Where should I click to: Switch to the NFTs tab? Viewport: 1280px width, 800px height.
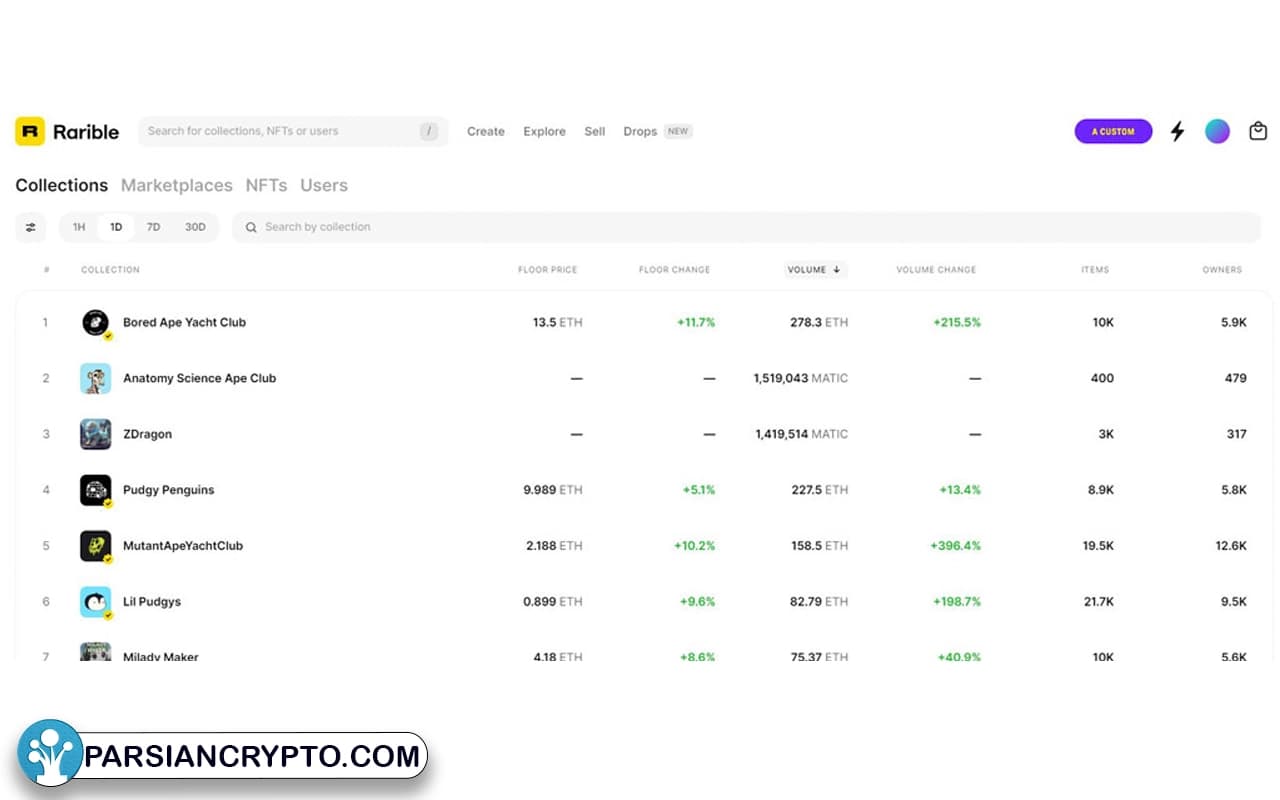[x=266, y=185]
